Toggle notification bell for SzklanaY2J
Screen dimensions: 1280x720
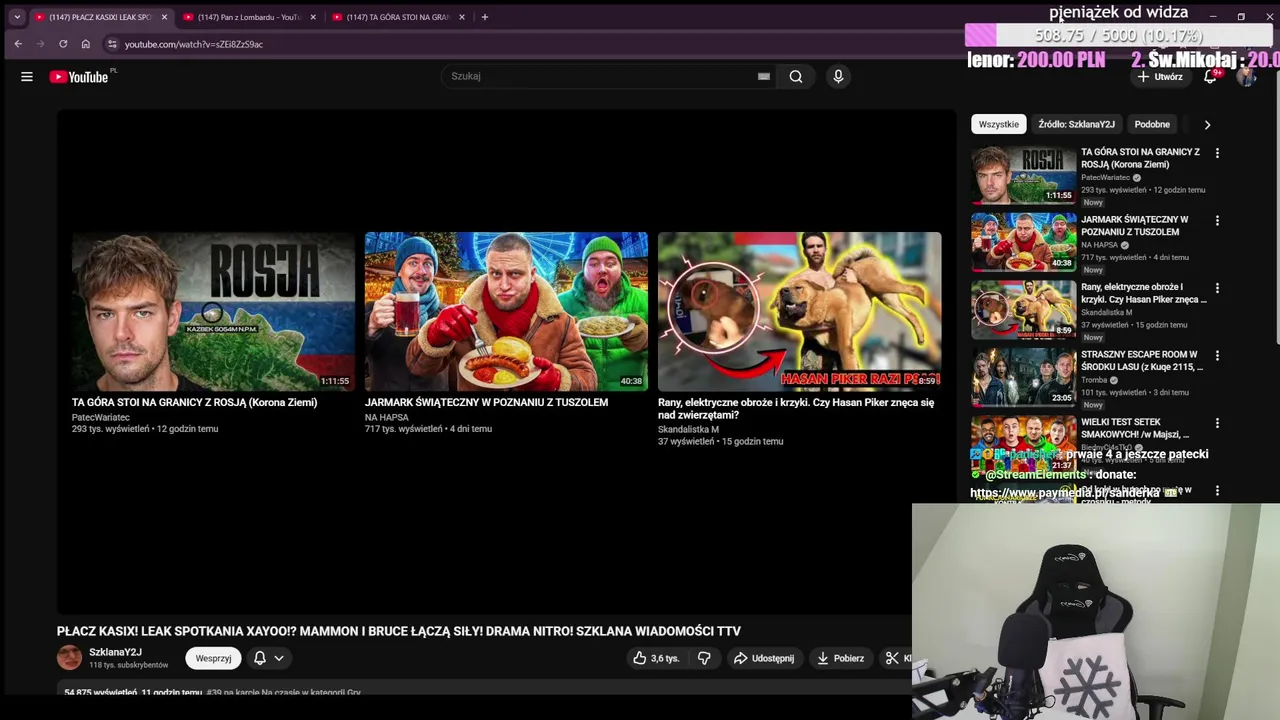click(260, 658)
